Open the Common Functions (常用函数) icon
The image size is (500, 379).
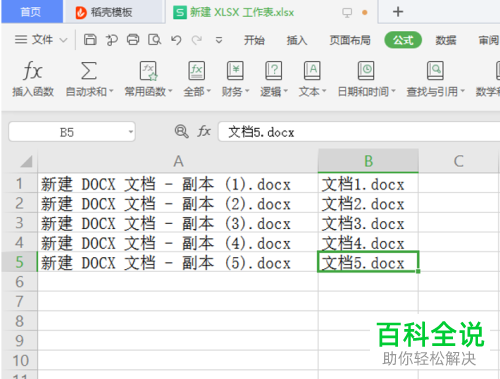tap(148, 71)
